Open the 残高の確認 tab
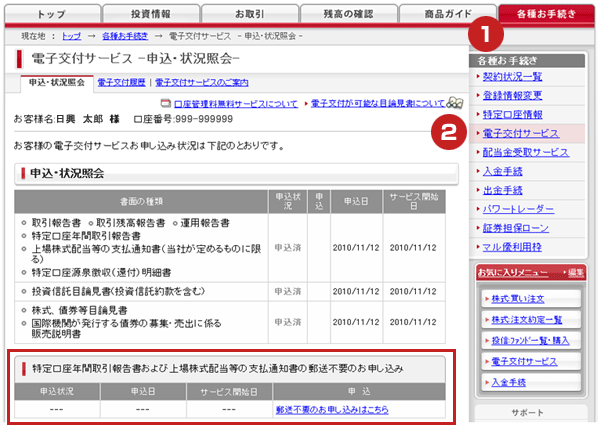600x427 pixels. [x=349, y=14]
